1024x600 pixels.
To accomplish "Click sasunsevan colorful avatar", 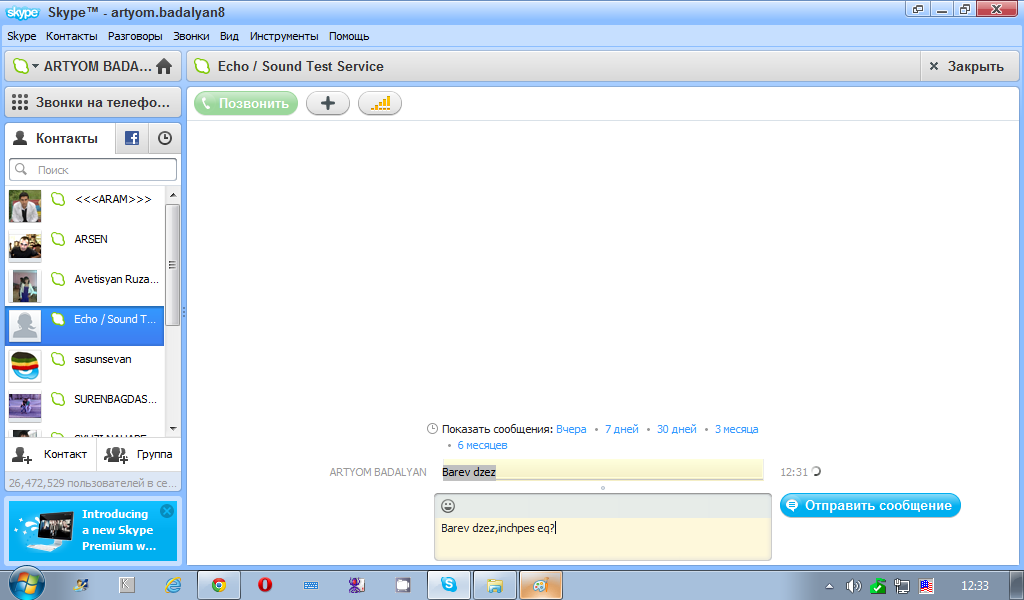I will [x=25, y=366].
